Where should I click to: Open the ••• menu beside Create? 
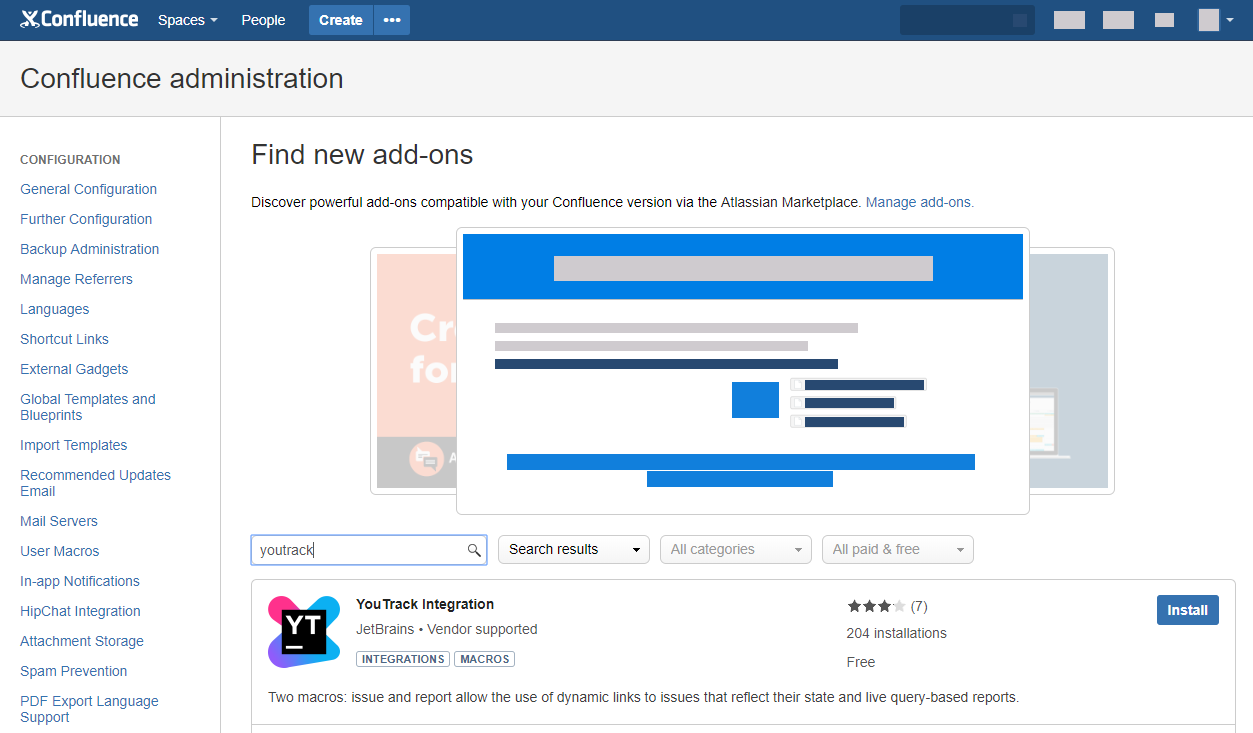pyautogui.click(x=391, y=19)
